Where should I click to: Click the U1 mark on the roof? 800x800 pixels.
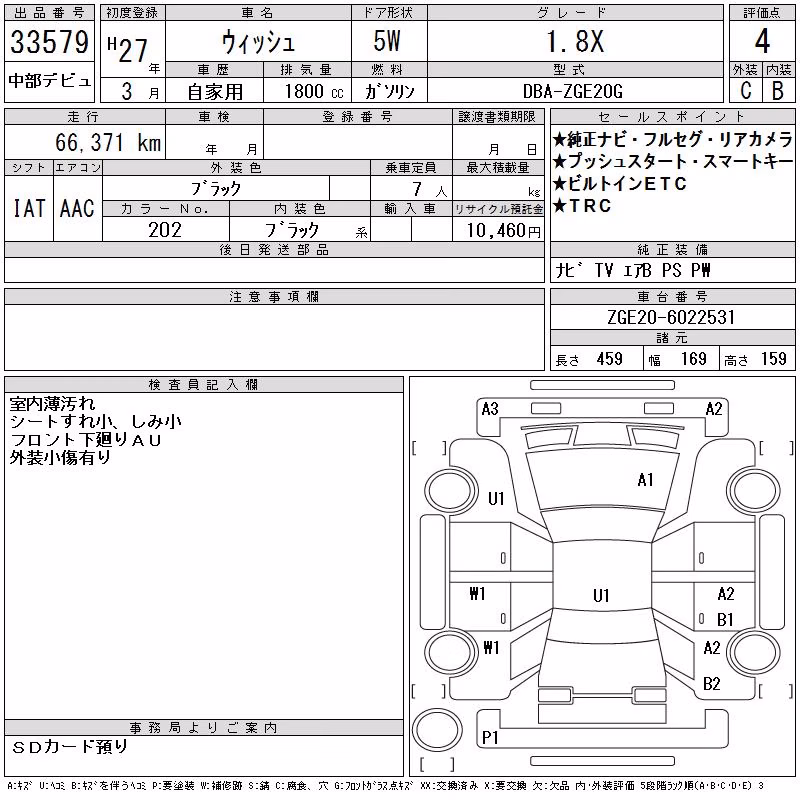(x=601, y=595)
